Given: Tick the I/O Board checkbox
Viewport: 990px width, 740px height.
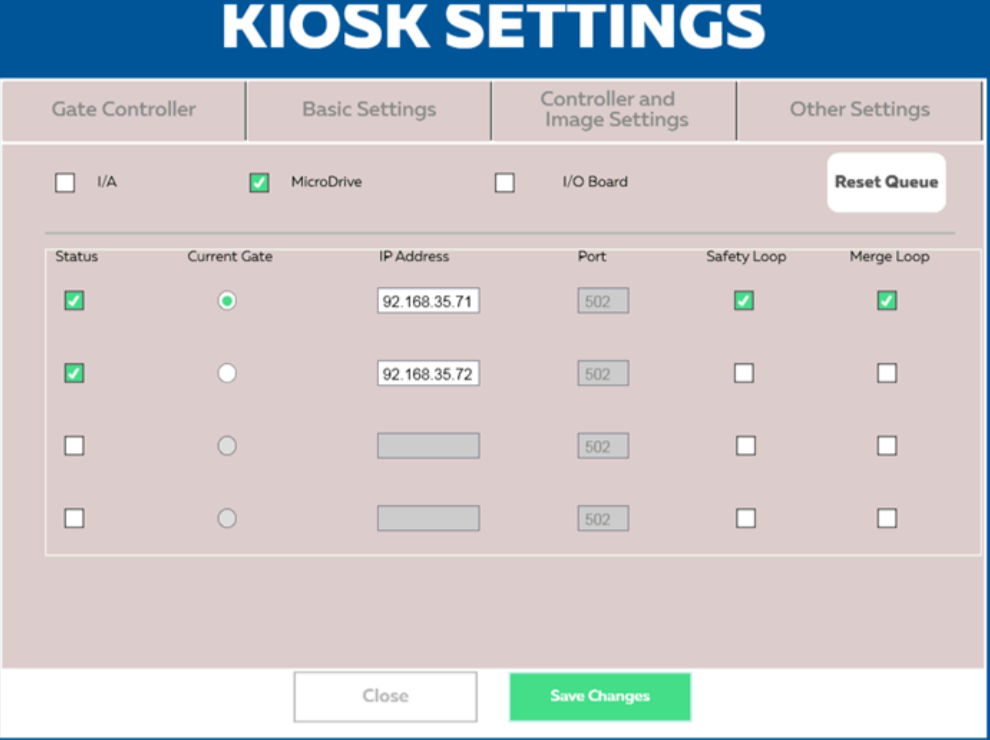Looking at the screenshot, I should click(x=505, y=183).
